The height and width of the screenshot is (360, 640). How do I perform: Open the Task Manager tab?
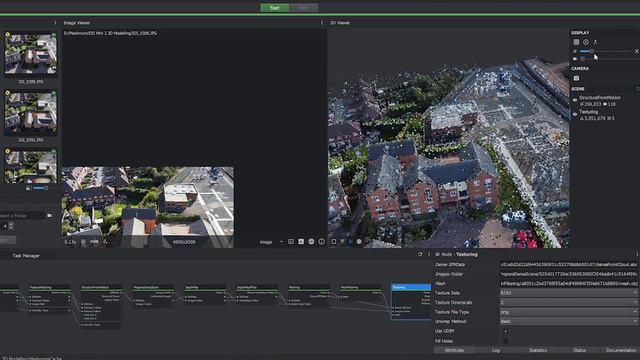(26, 256)
